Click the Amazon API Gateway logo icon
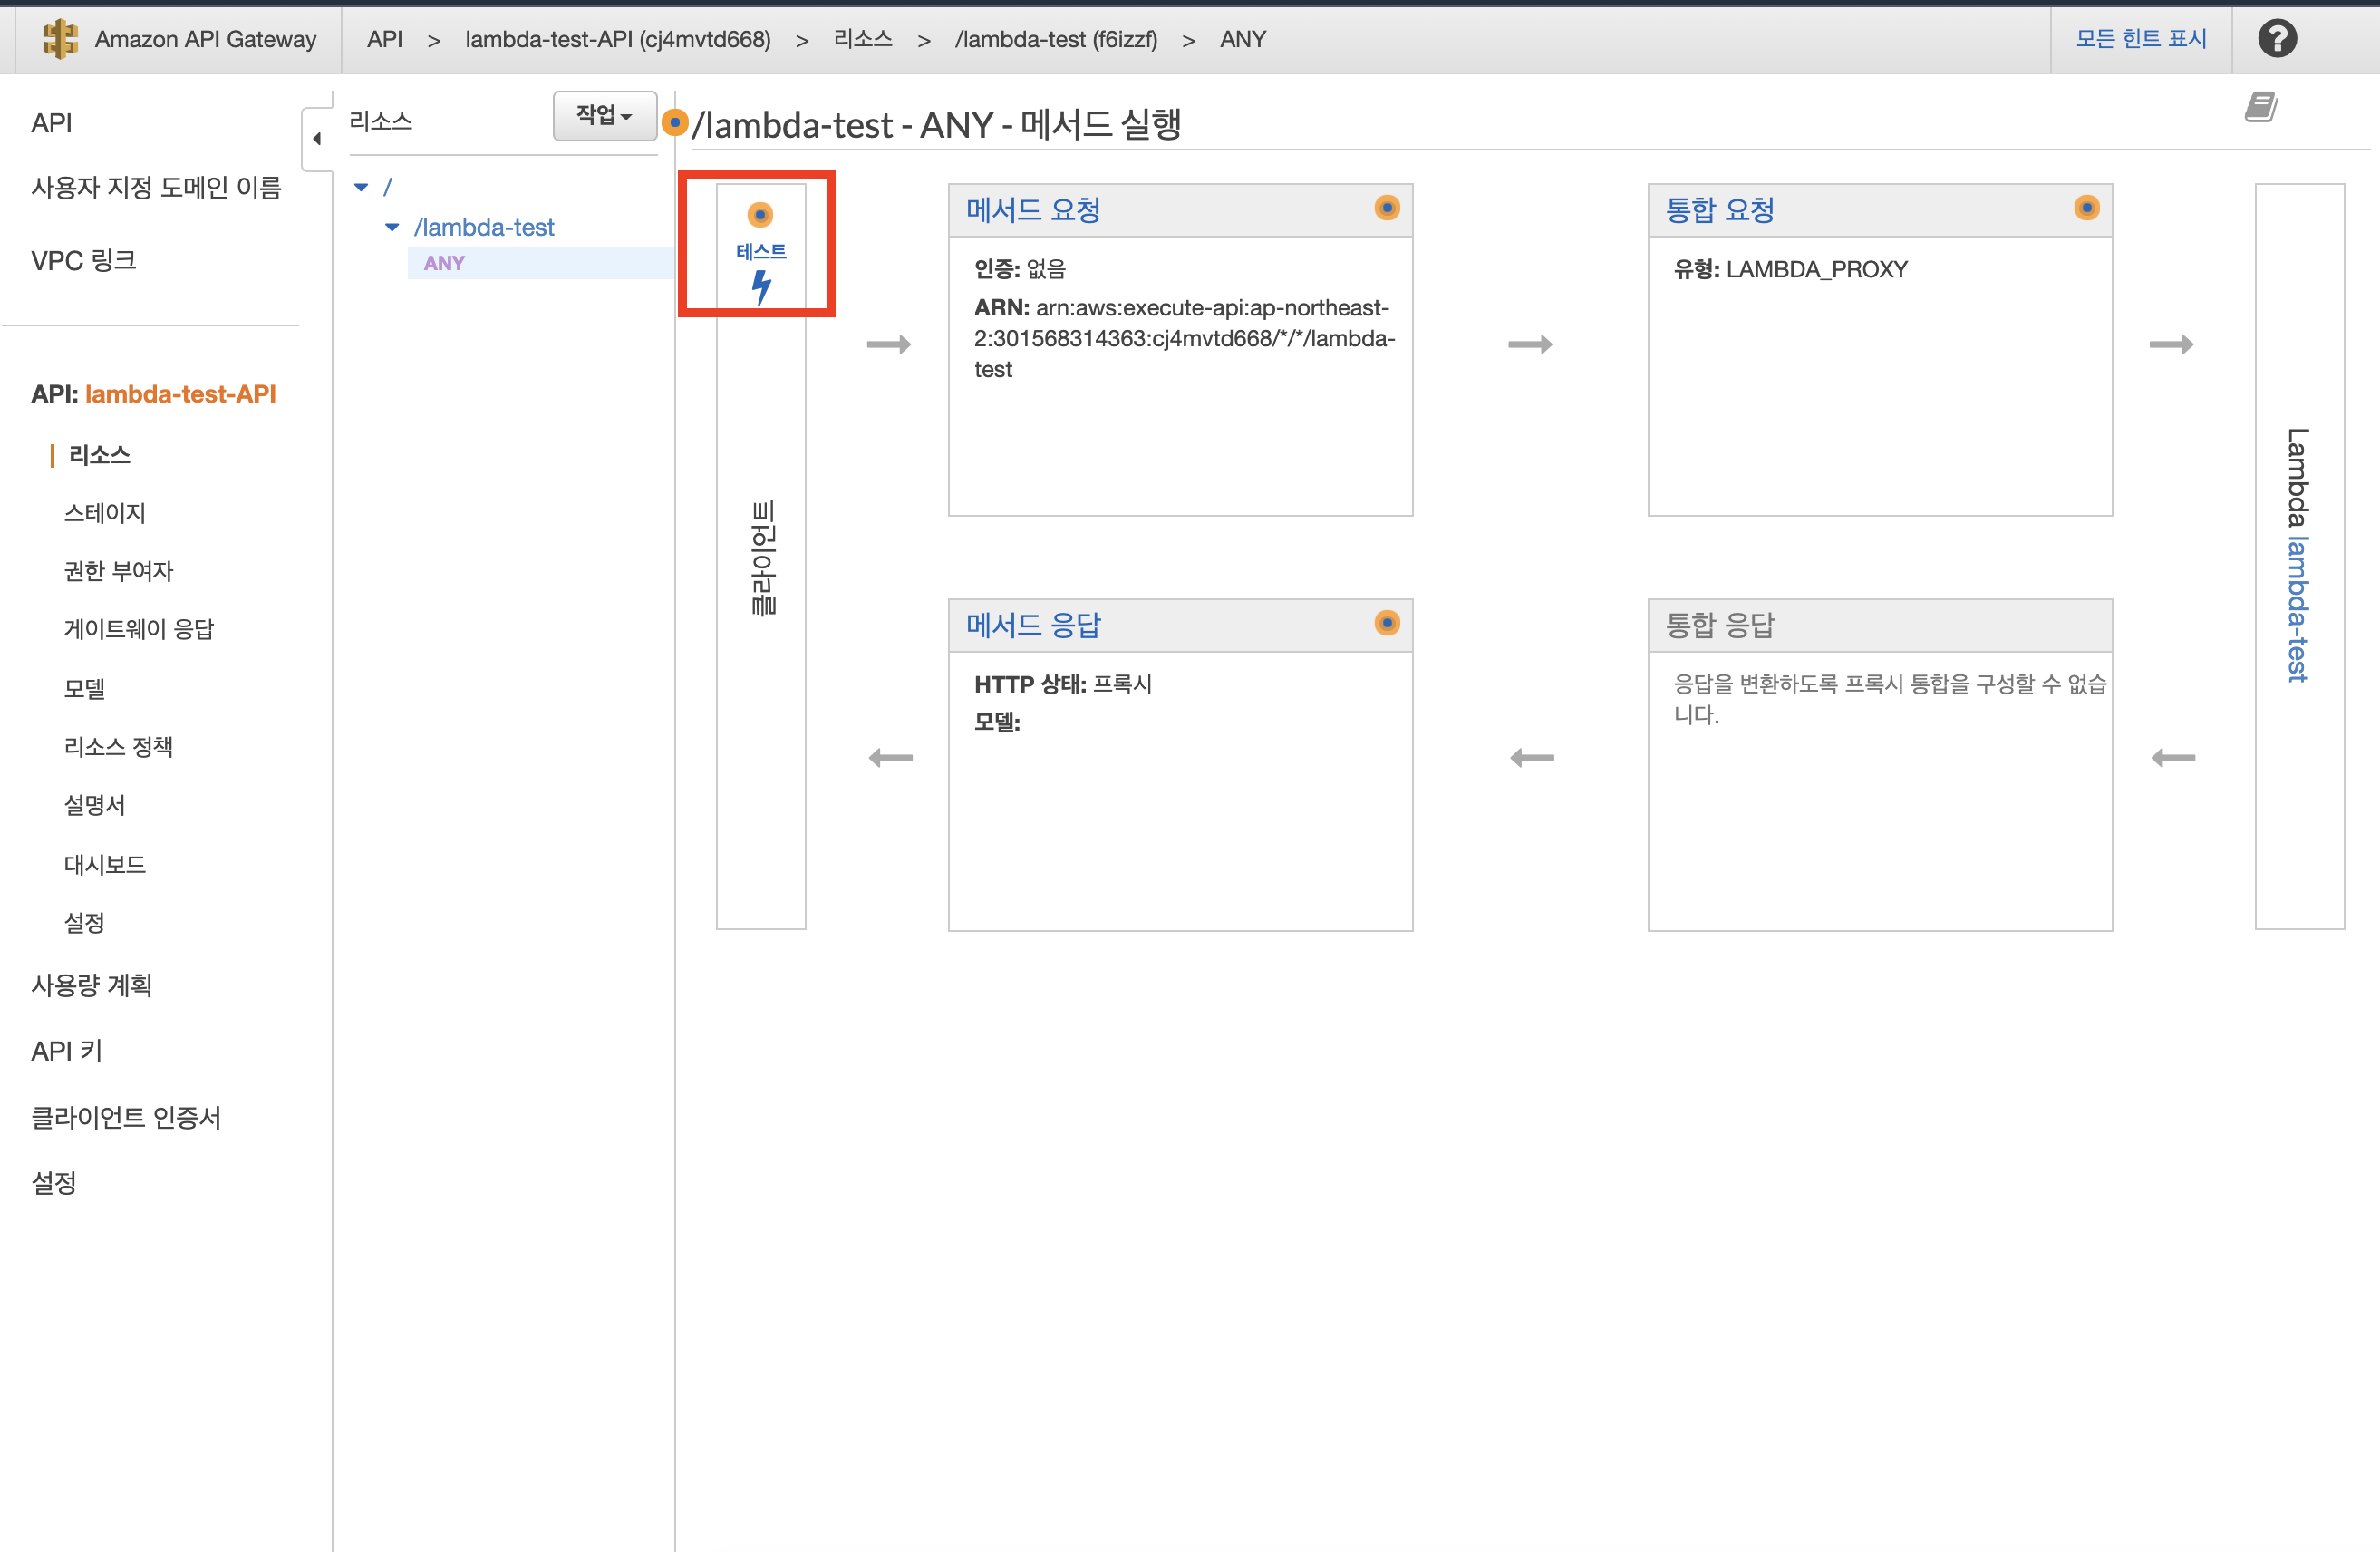The width and height of the screenshot is (2380, 1552). tap(60, 39)
